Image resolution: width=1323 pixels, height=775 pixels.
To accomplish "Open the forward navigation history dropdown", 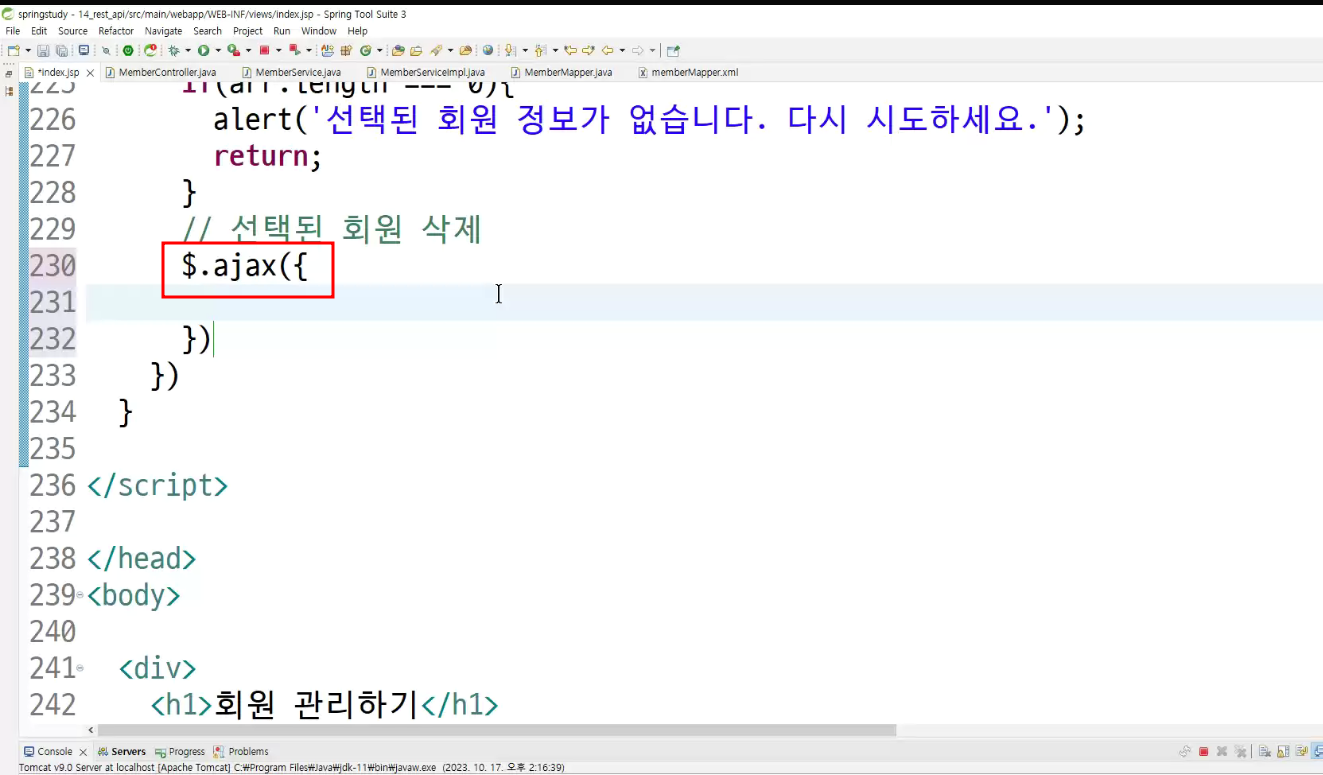I will pos(652,50).
